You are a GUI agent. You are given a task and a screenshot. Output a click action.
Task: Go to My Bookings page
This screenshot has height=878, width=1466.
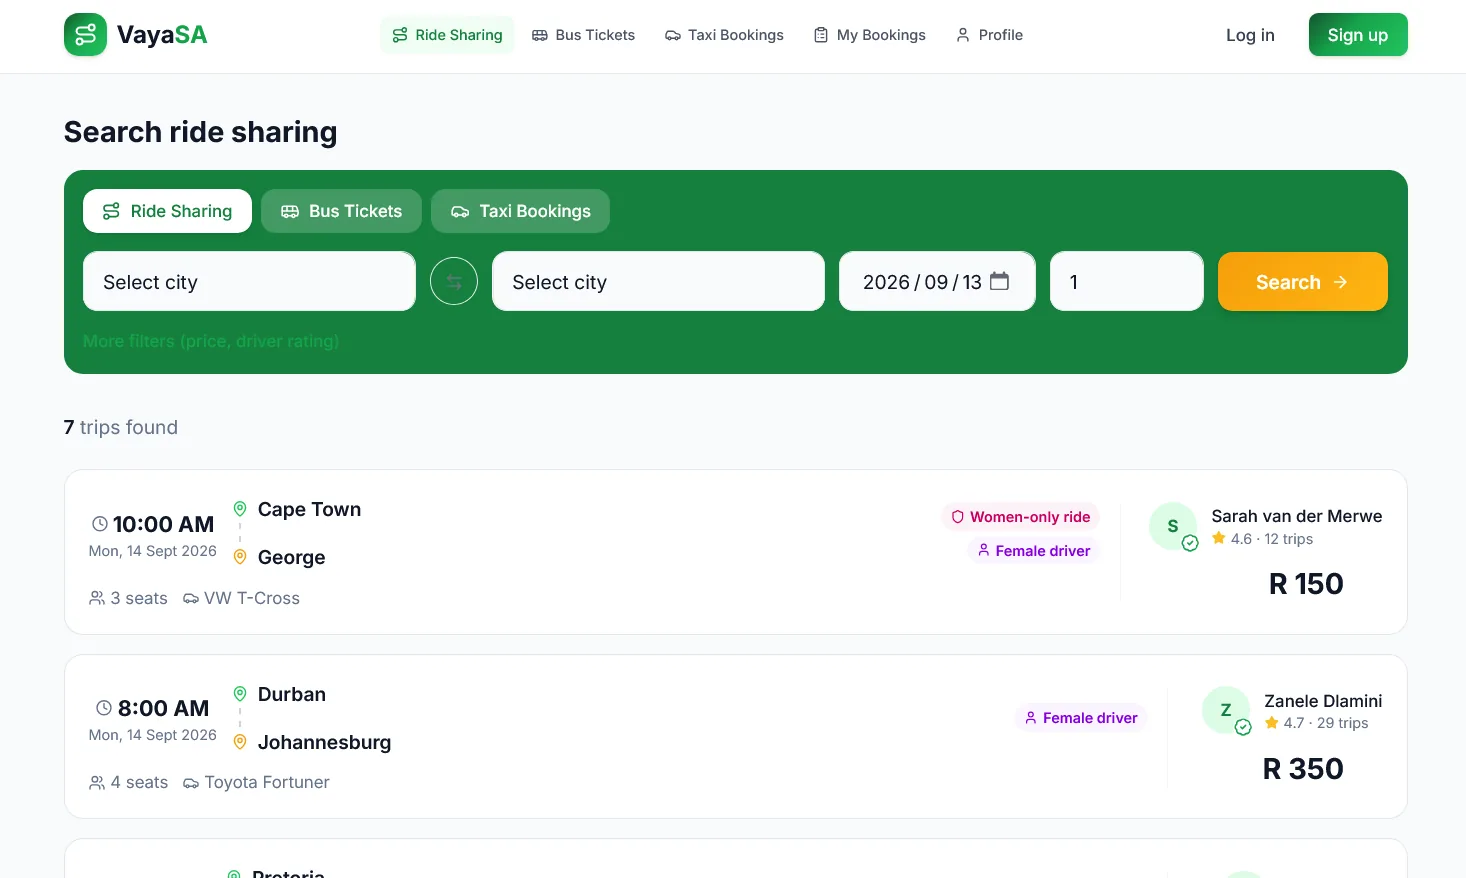(870, 35)
